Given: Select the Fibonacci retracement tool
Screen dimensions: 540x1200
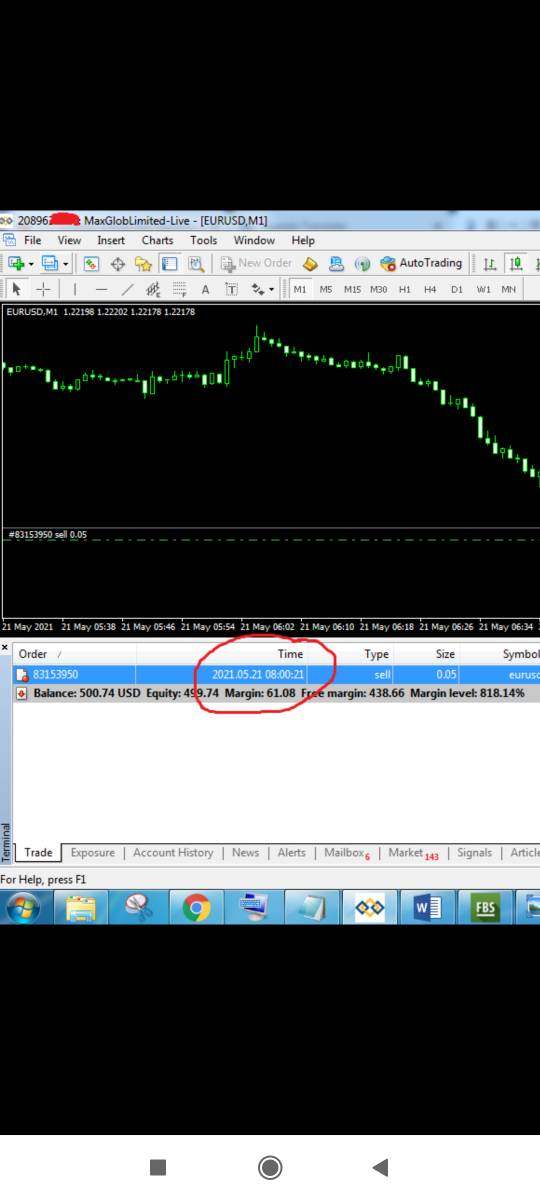Looking at the screenshot, I should tap(179, 289).
